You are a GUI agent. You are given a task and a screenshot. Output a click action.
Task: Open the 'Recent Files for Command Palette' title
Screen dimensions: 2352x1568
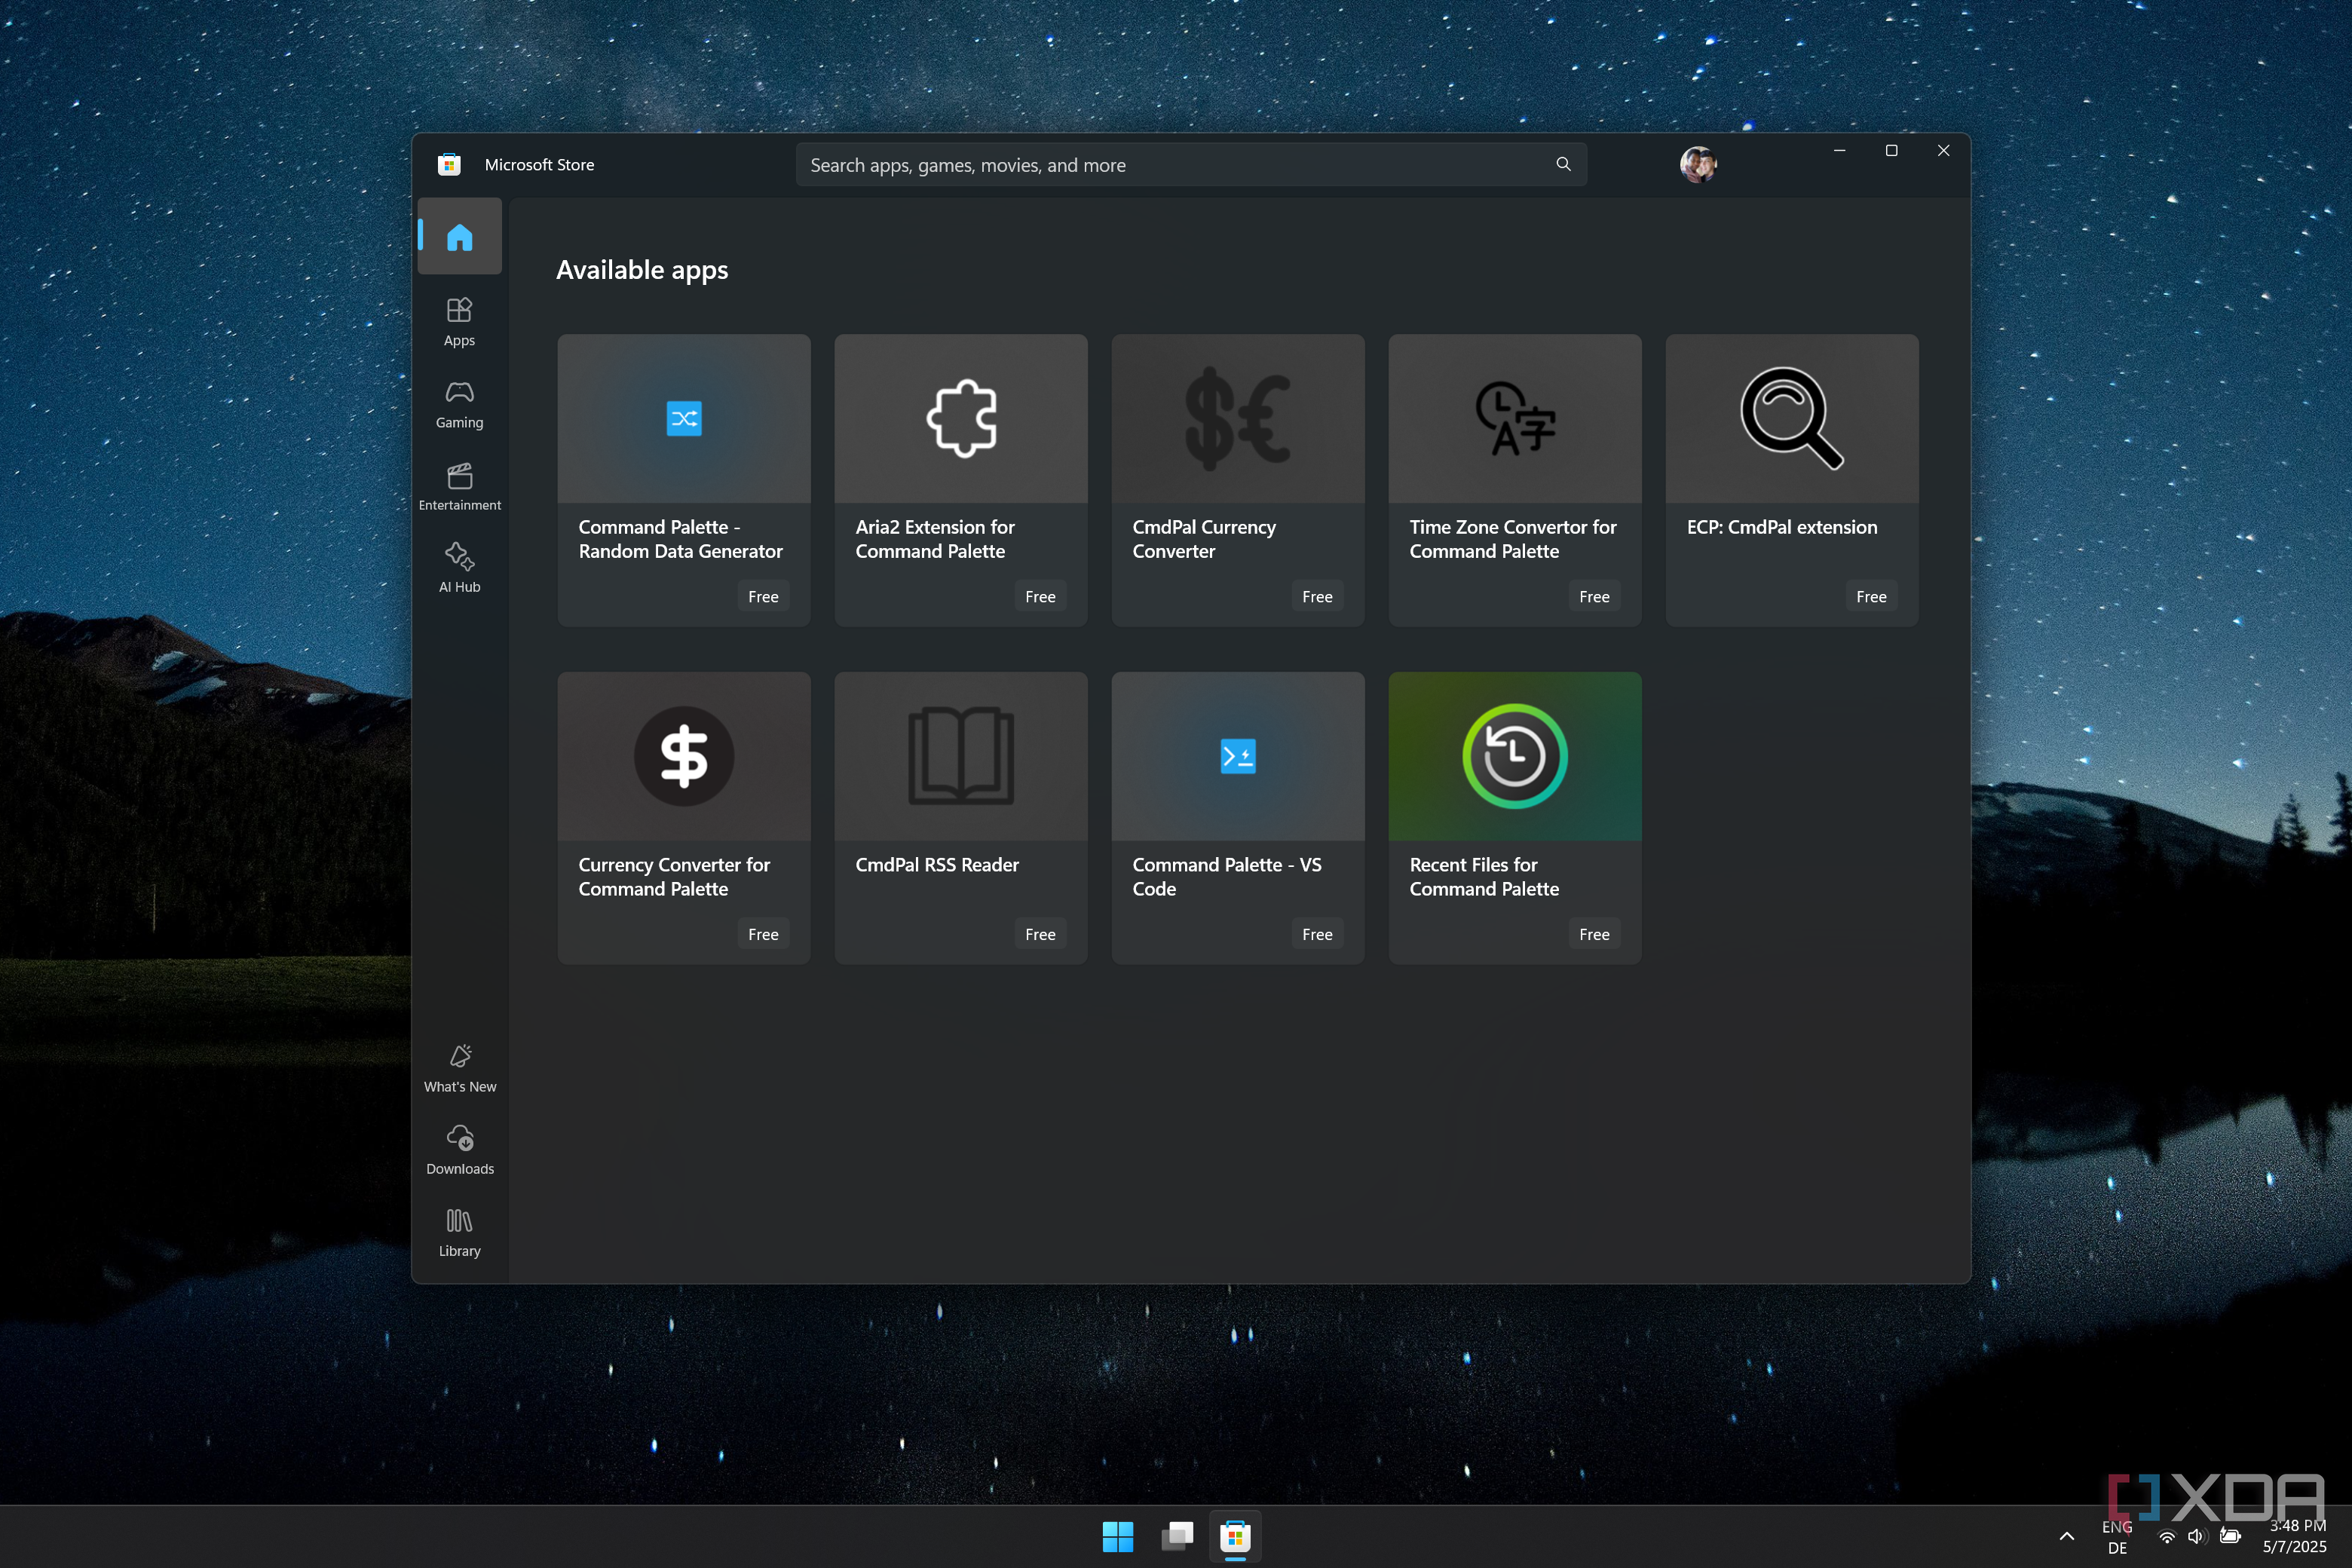1484,877
